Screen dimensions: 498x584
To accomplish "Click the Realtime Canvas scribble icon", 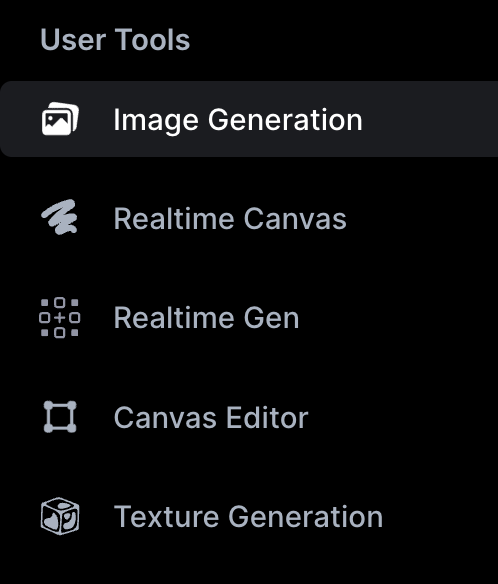I will (60, 218).
